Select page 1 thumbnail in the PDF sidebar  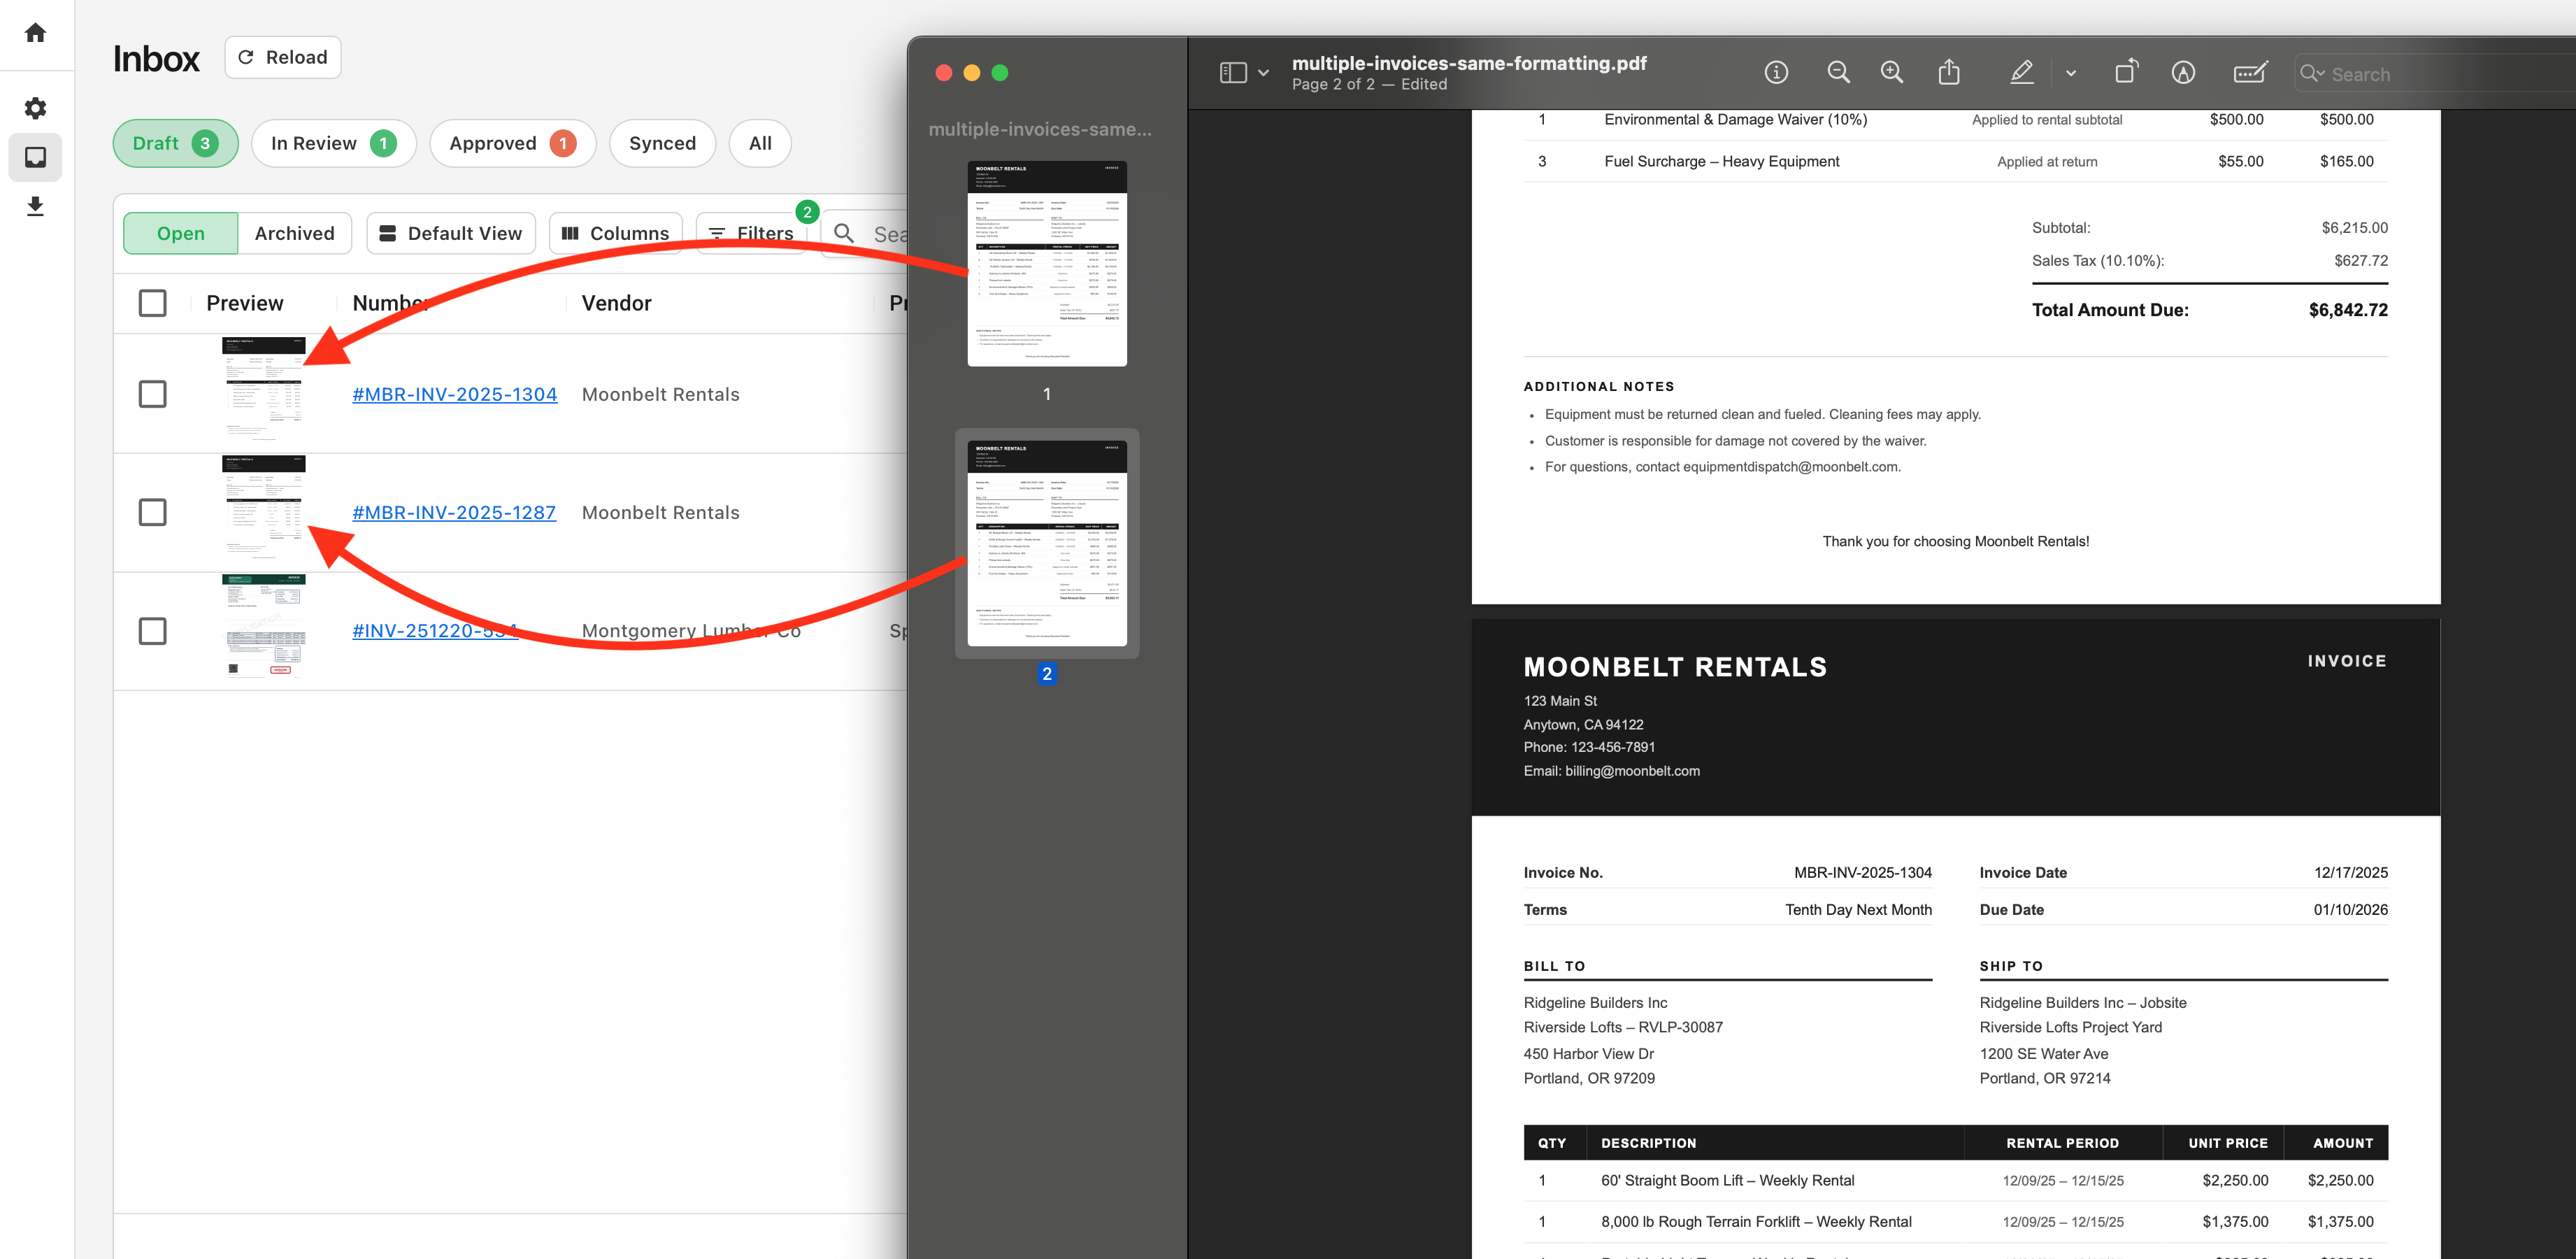click(1047, 263)
